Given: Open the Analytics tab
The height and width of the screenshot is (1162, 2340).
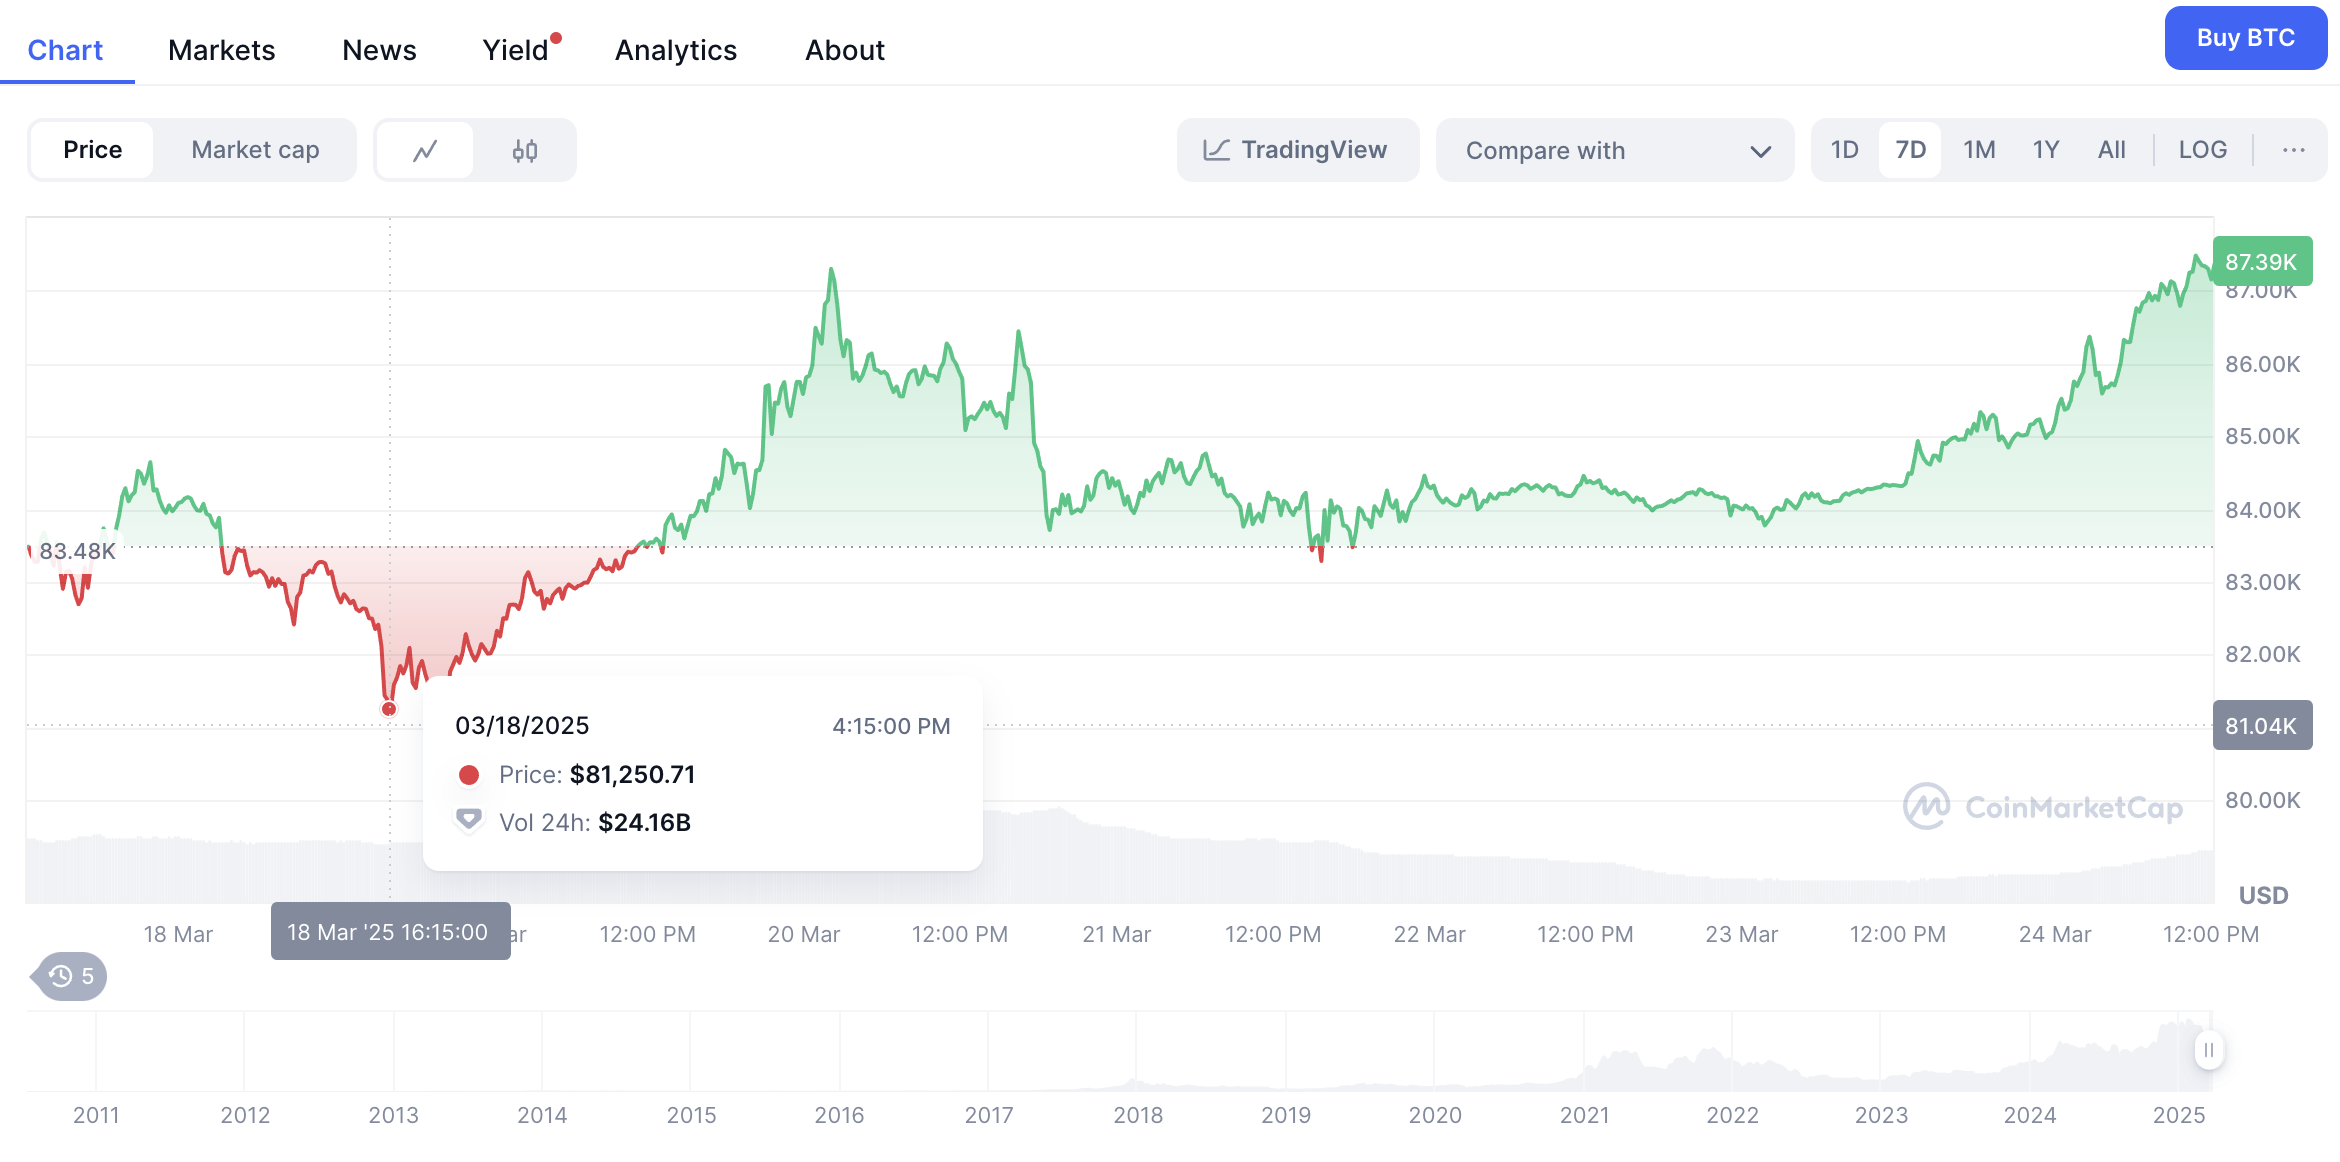Looking at the screenshot, I should [x=676, y=50].
